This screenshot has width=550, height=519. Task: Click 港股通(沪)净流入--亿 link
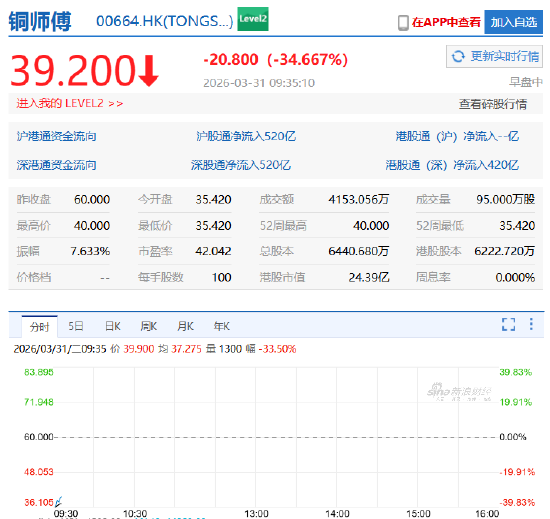pyautogui.click(x=457, y=136)
